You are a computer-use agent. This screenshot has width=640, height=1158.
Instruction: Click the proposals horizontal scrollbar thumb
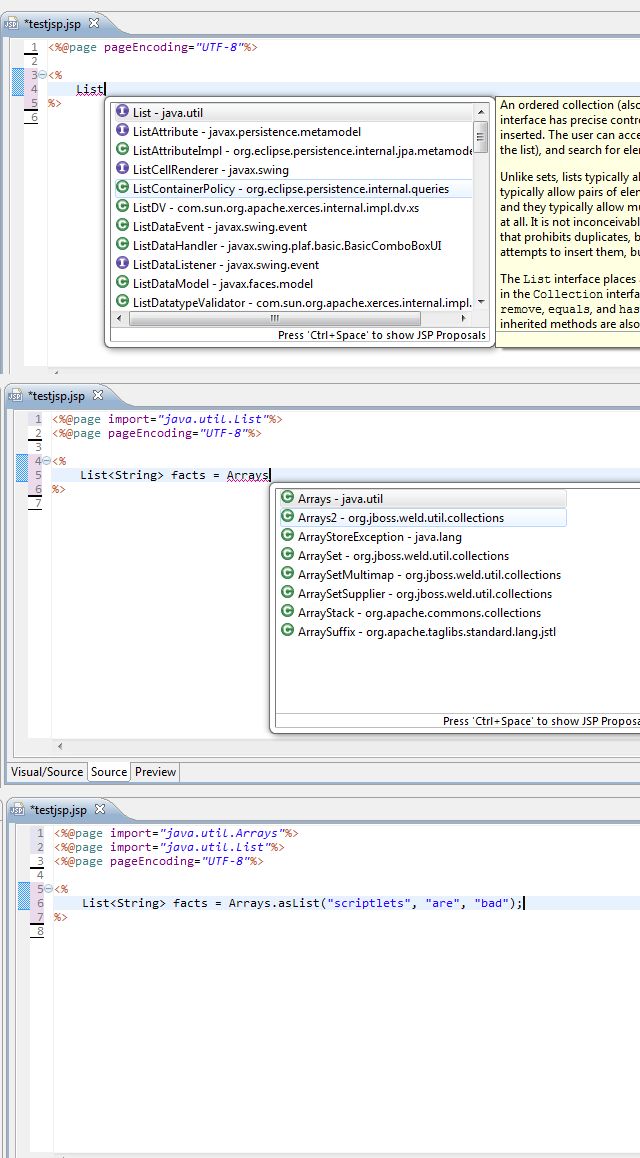[275, 318]
